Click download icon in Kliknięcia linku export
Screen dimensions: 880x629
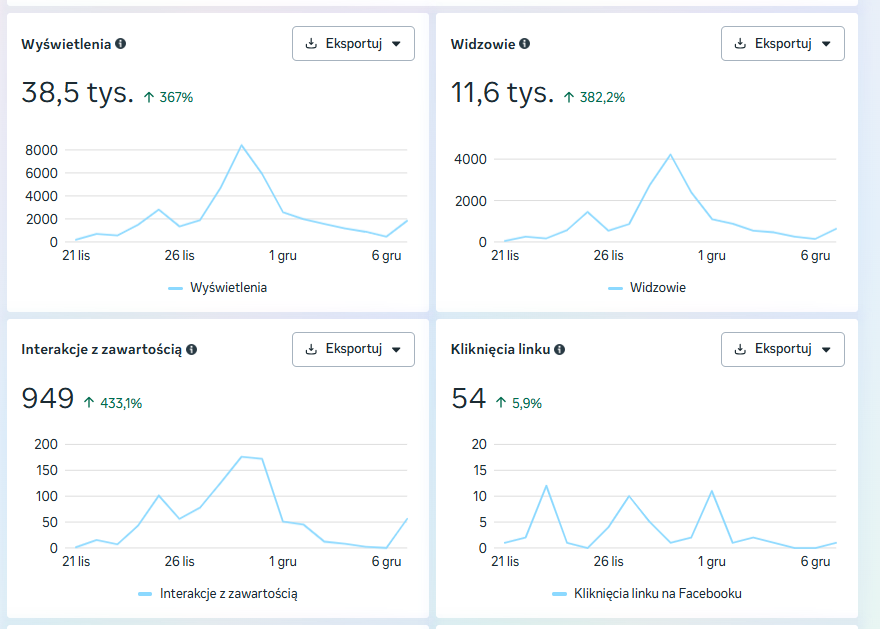point(740,350)
